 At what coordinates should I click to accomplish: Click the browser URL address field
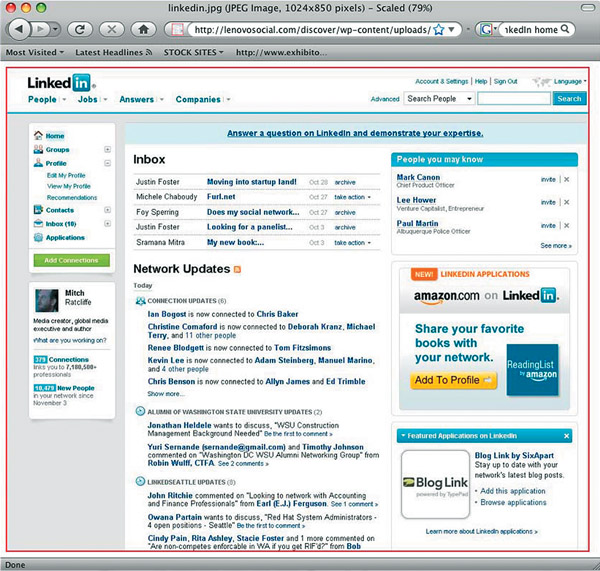(312, 29)
